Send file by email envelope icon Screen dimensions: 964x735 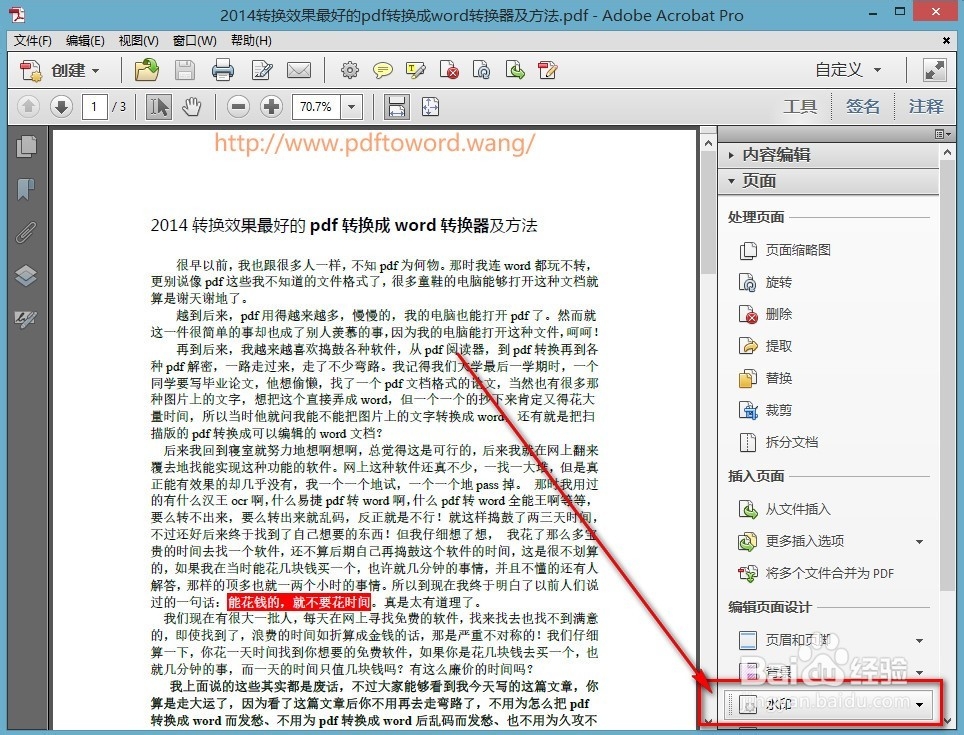coord(299,70)
